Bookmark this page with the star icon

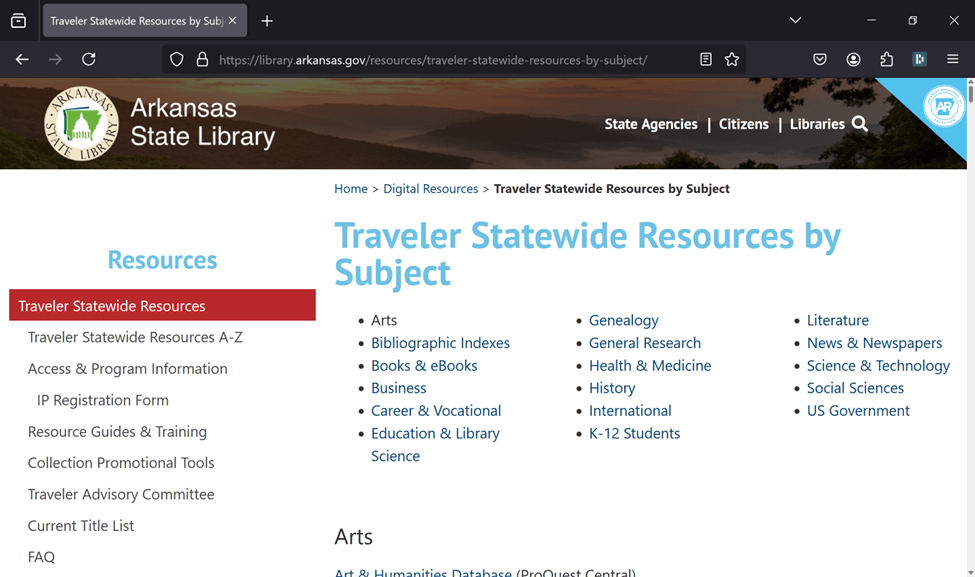pos(732,60)
